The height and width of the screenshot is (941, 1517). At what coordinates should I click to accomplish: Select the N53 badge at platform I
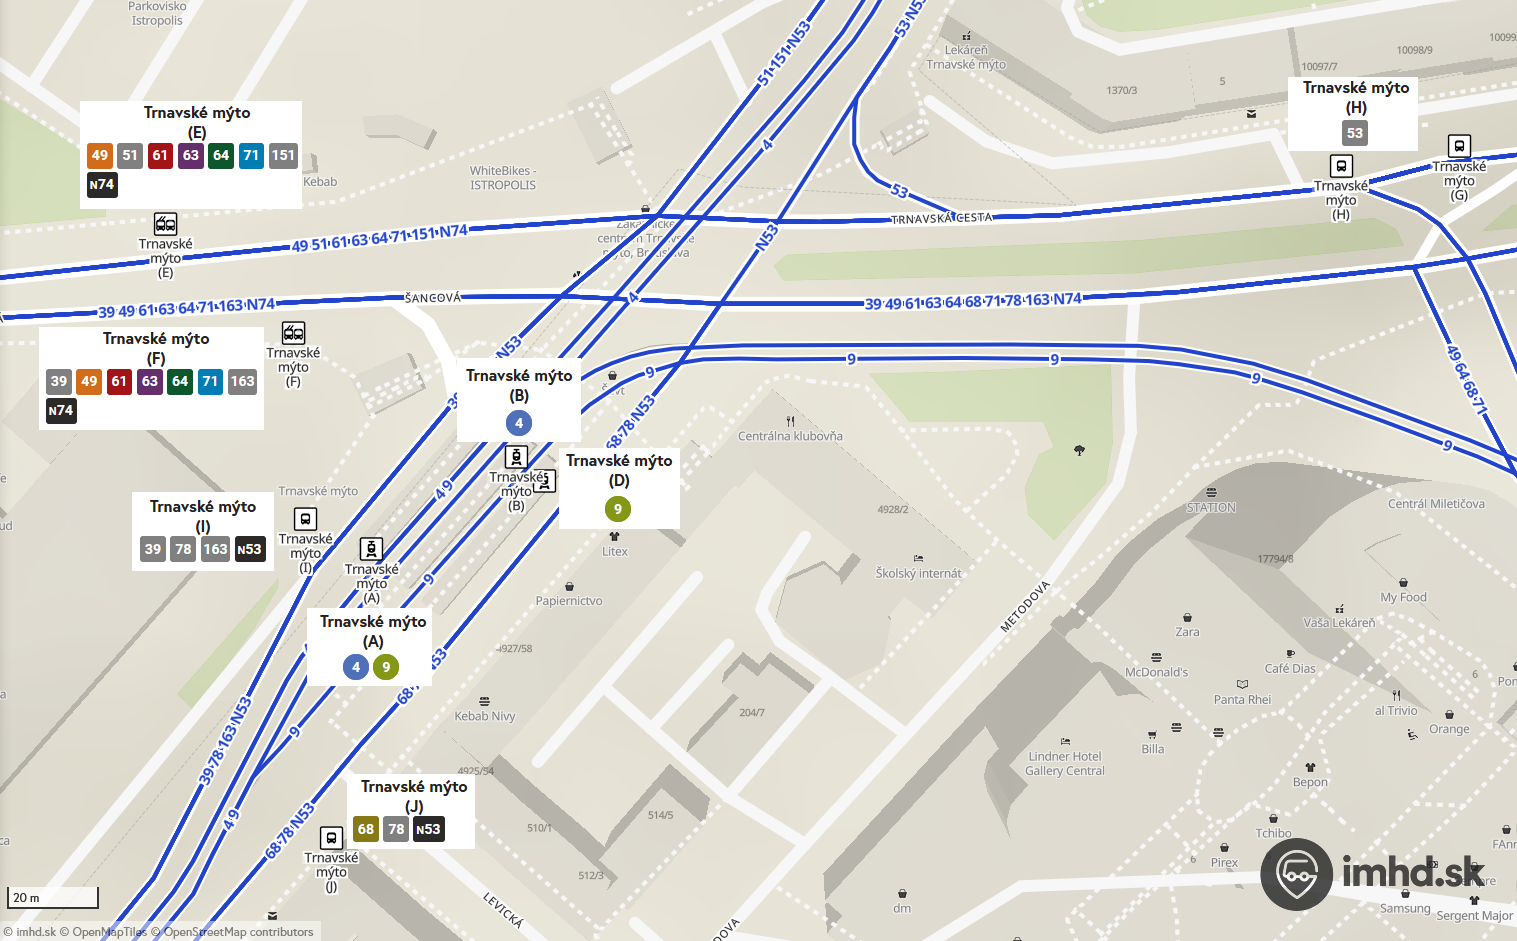250,549
